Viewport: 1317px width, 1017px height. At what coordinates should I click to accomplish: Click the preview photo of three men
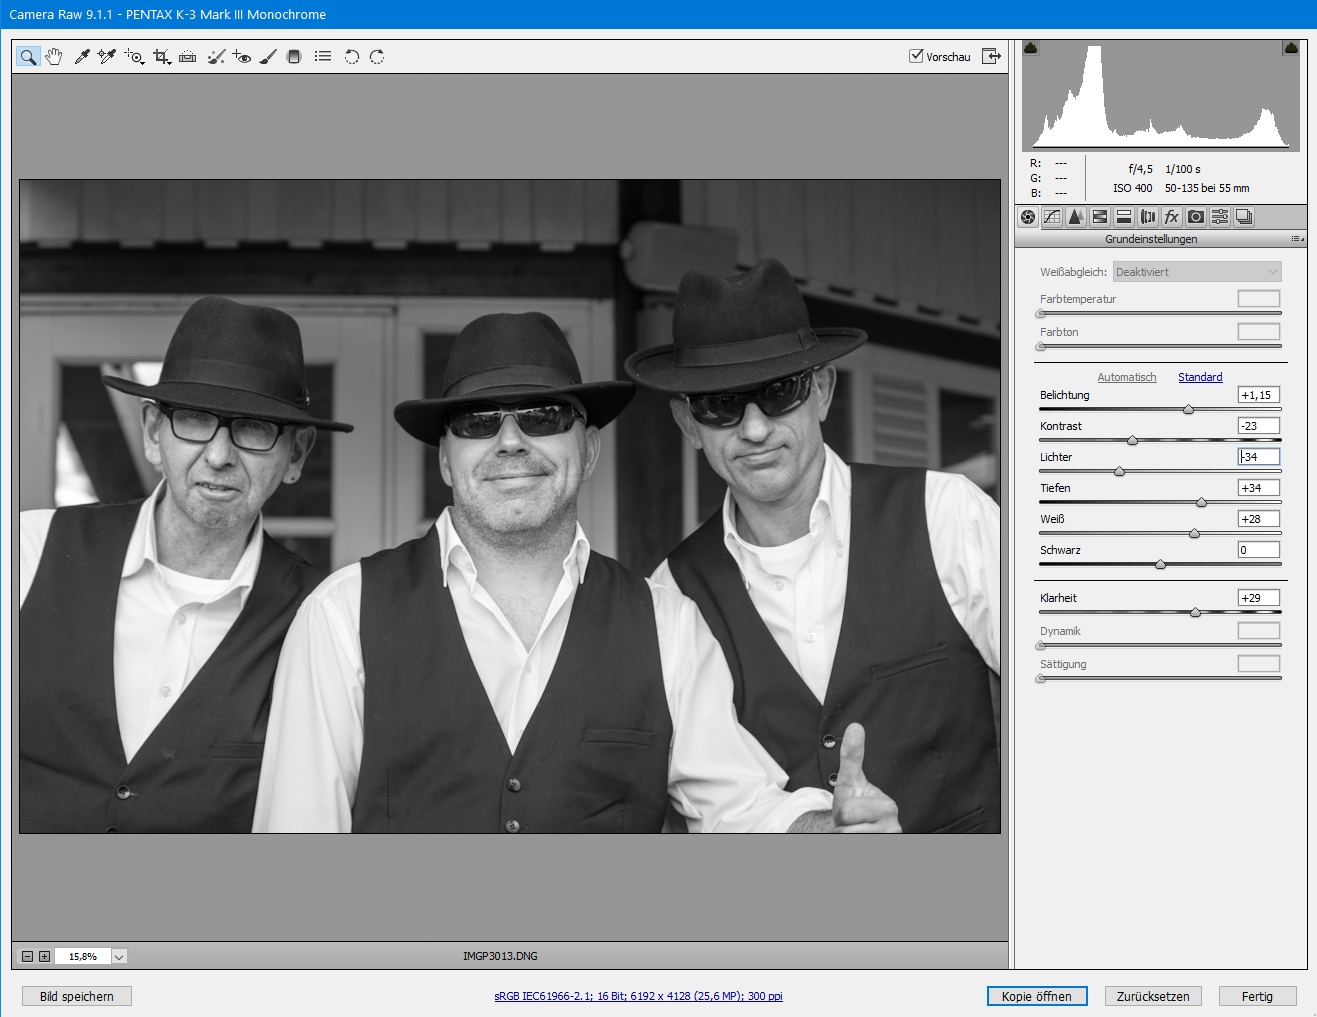510,506
